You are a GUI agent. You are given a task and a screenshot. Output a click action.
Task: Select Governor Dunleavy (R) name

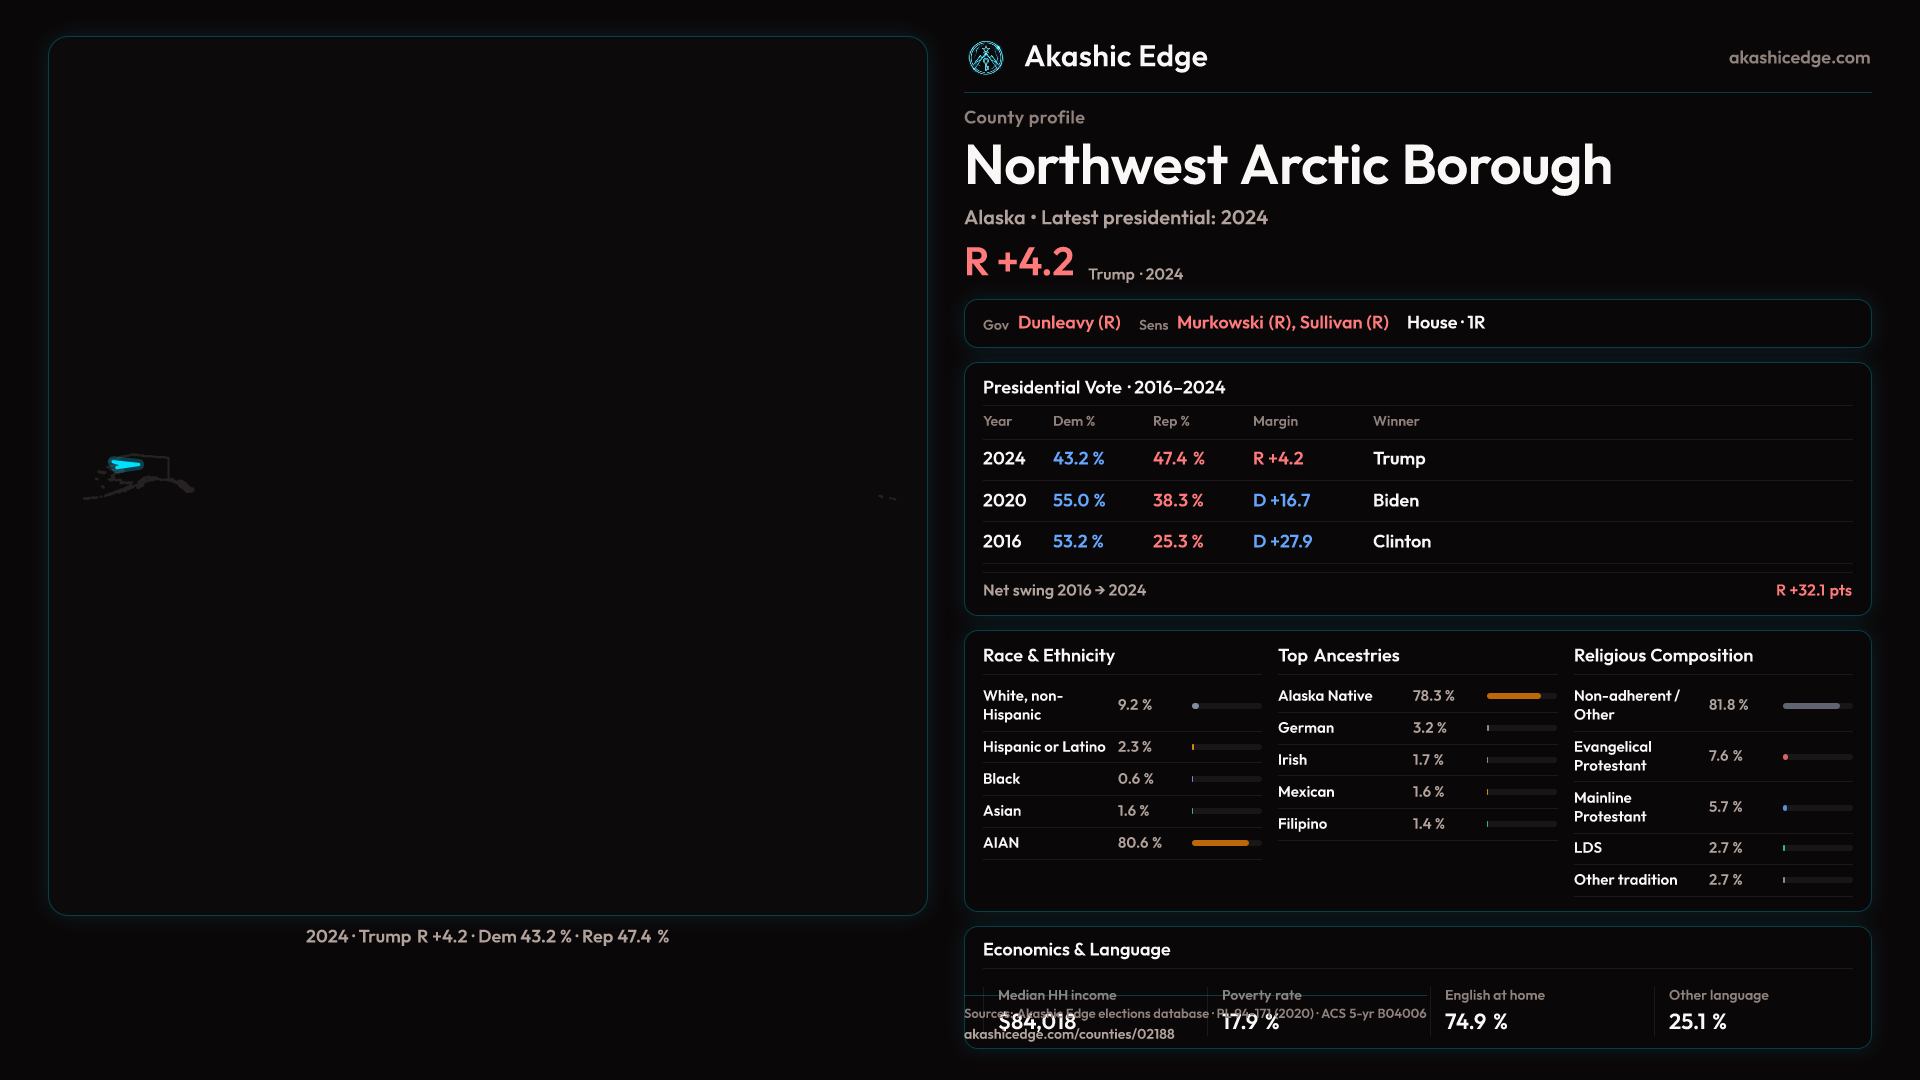(1069, 323)
